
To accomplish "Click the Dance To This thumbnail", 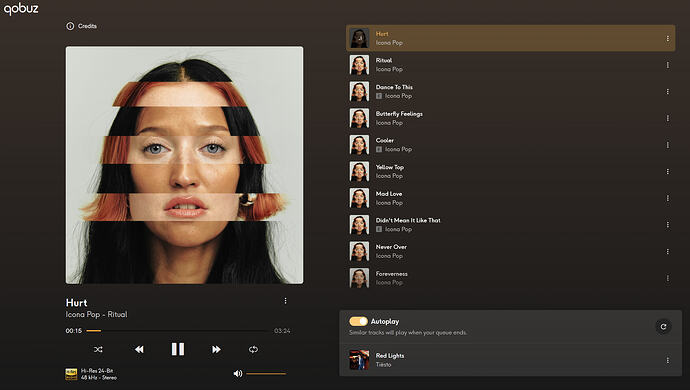I will coord(359,92).
